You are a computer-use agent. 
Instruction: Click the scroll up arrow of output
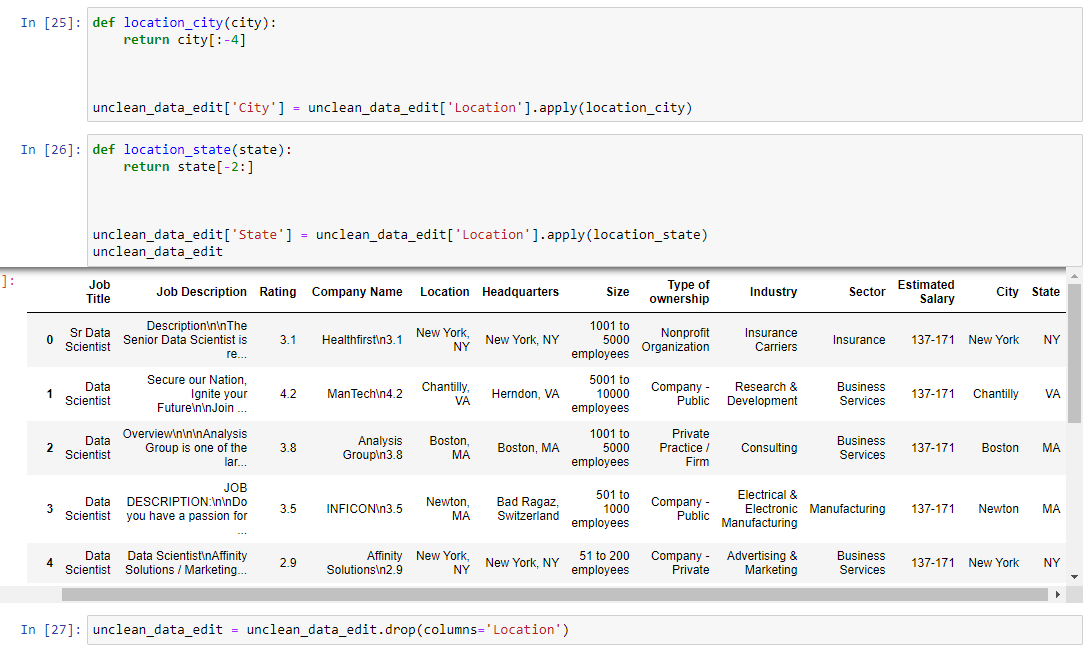pyautogui.click(x=1075, y=276)
